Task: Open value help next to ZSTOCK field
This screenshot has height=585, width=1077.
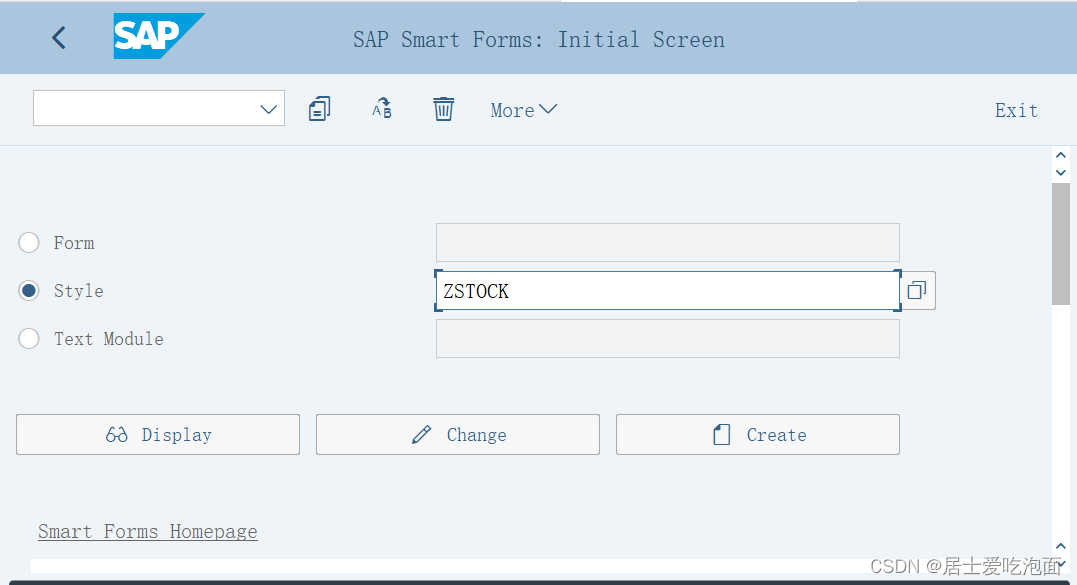Action: pyautogui.click(x=917, y=290)
